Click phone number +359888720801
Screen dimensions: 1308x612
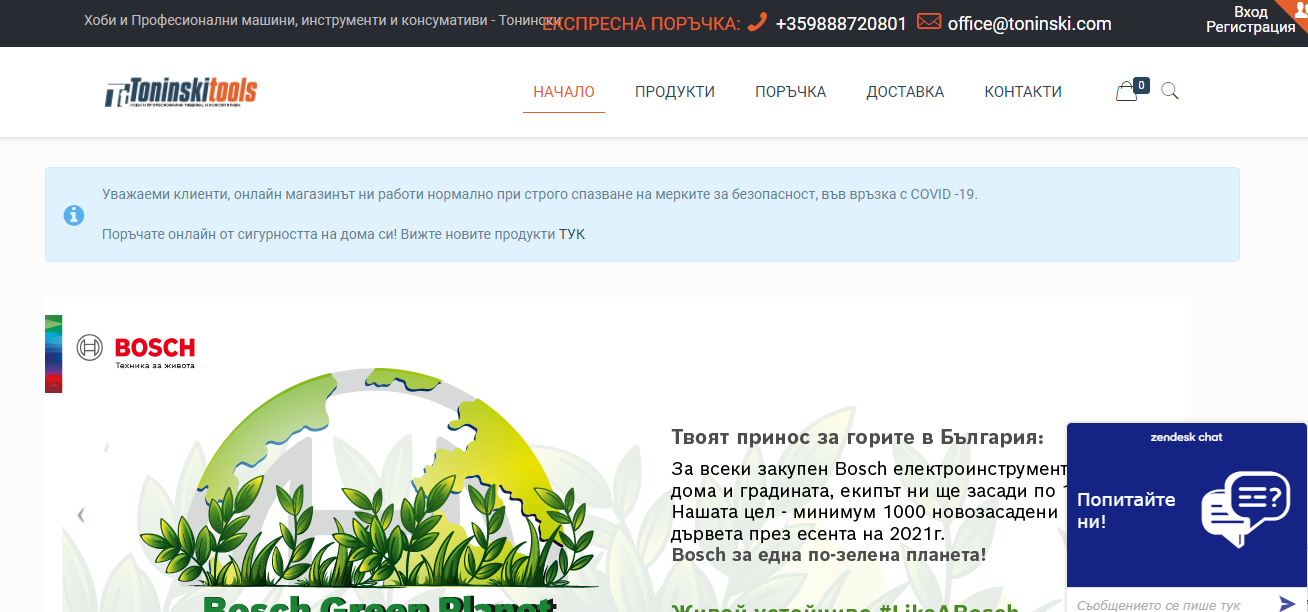pyautogui.click(x=841, y=23)
